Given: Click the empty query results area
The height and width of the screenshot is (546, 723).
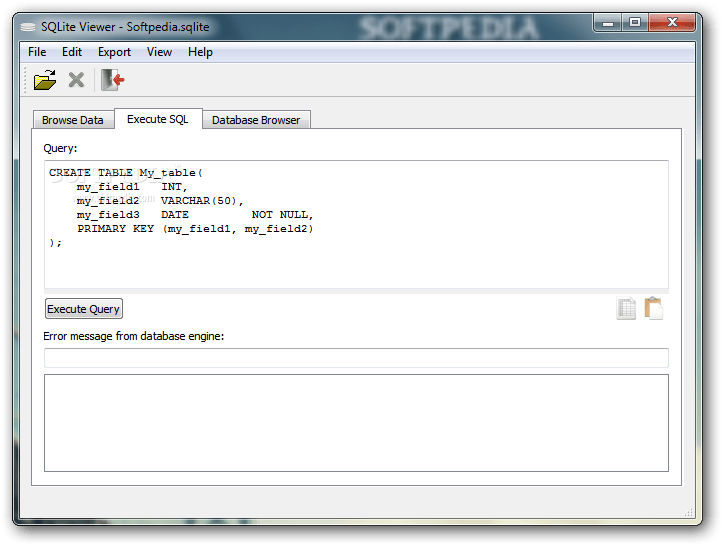Looking at the screenshot, I should (x=356, y=423).
